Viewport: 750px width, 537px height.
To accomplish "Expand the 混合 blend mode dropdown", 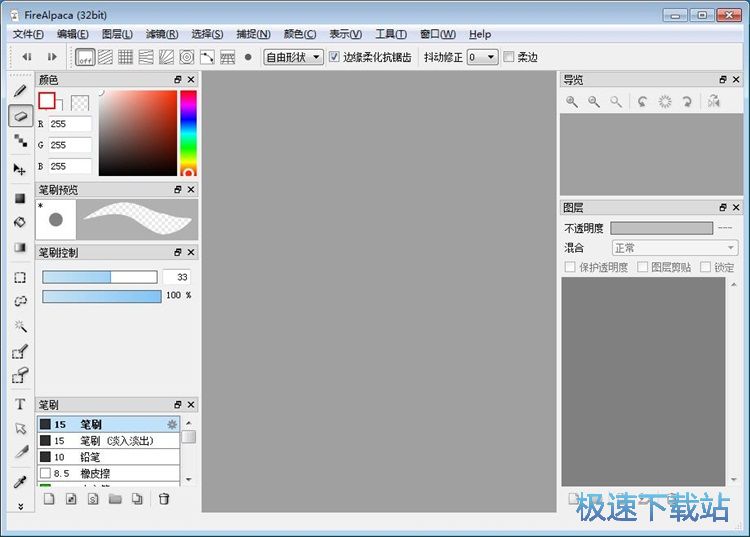I will pos(673,247).
